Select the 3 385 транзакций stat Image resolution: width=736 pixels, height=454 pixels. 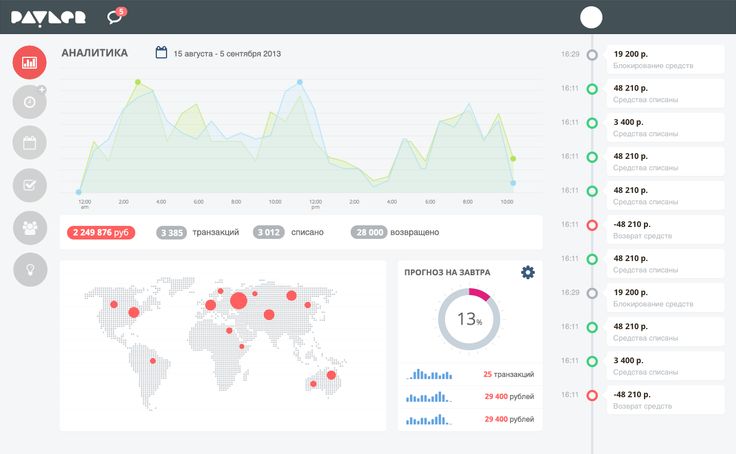click(198, 233)
